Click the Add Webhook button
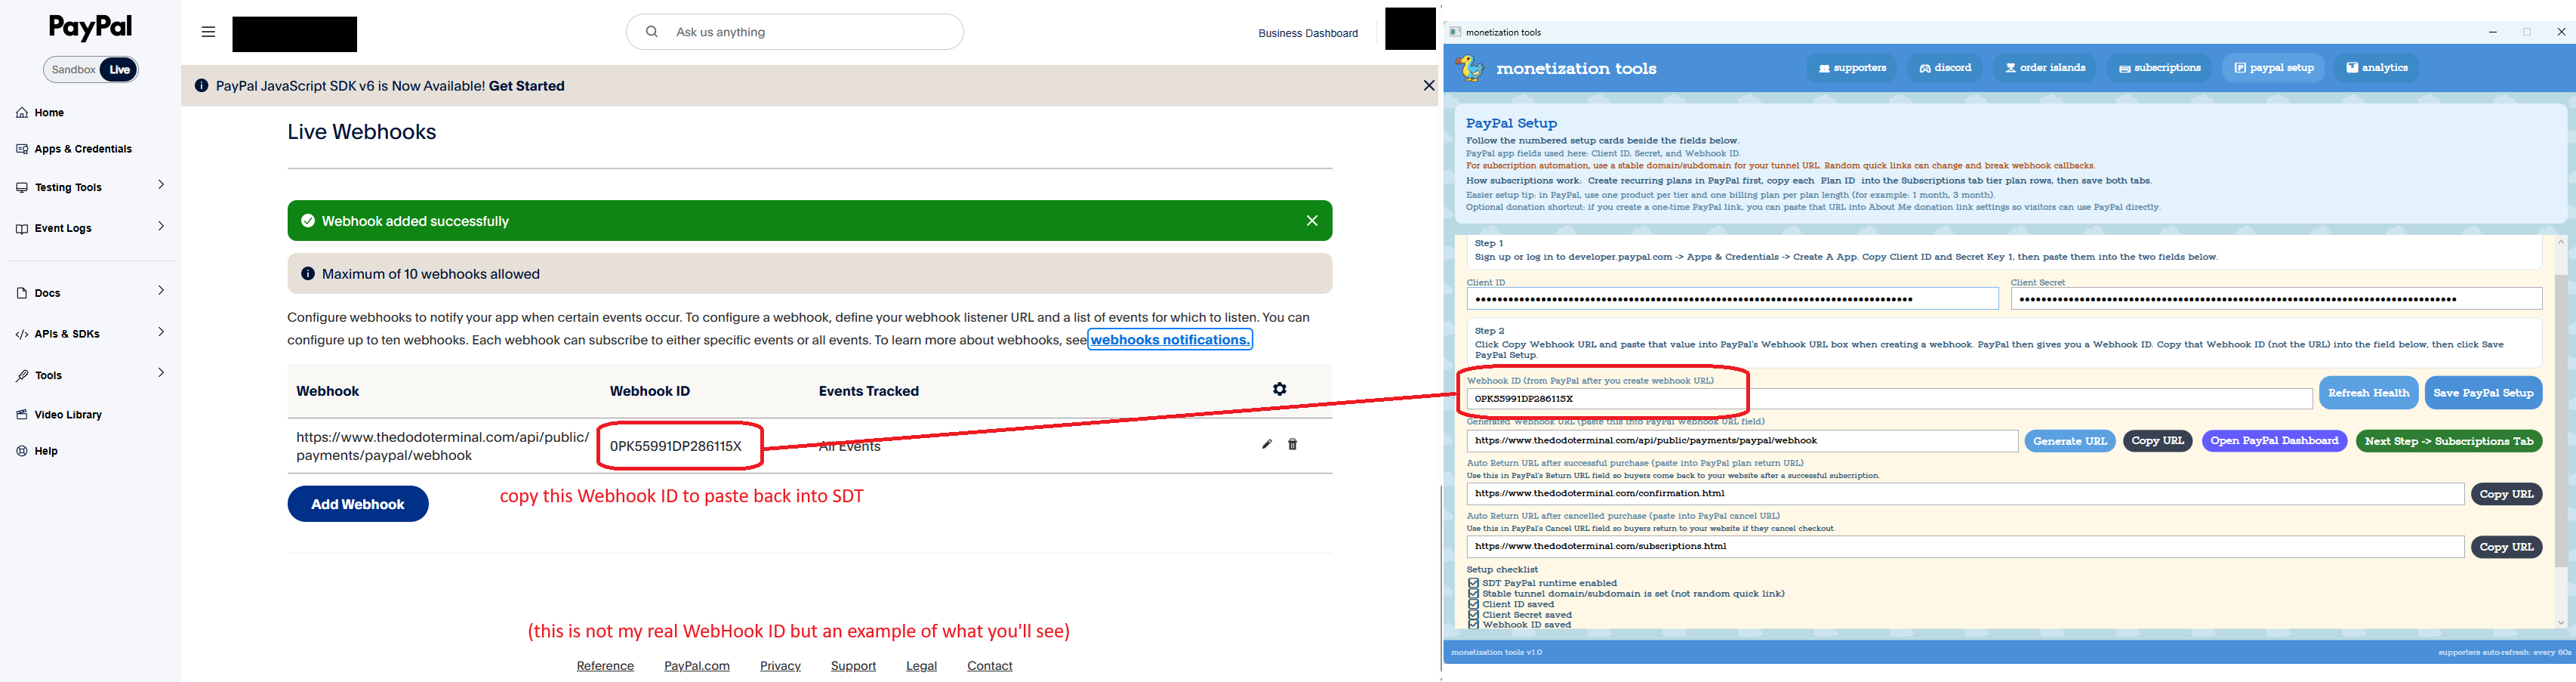2576x682 pixels. pyautogui.click(x=358, y=504)
